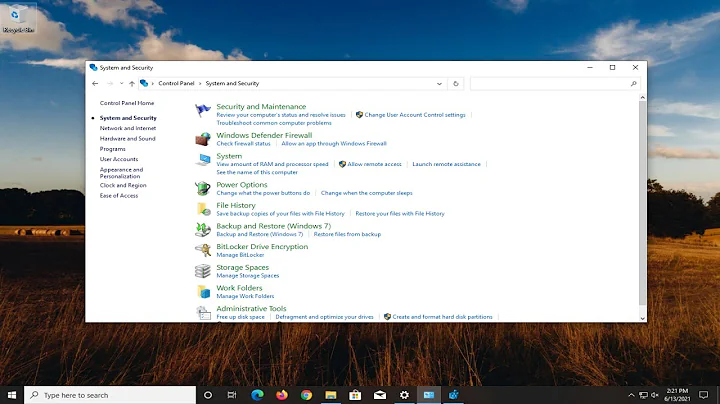Click the volume speaker icon in system tray
This screenshot has width=720, height=404.
click(x=655, y=395)
